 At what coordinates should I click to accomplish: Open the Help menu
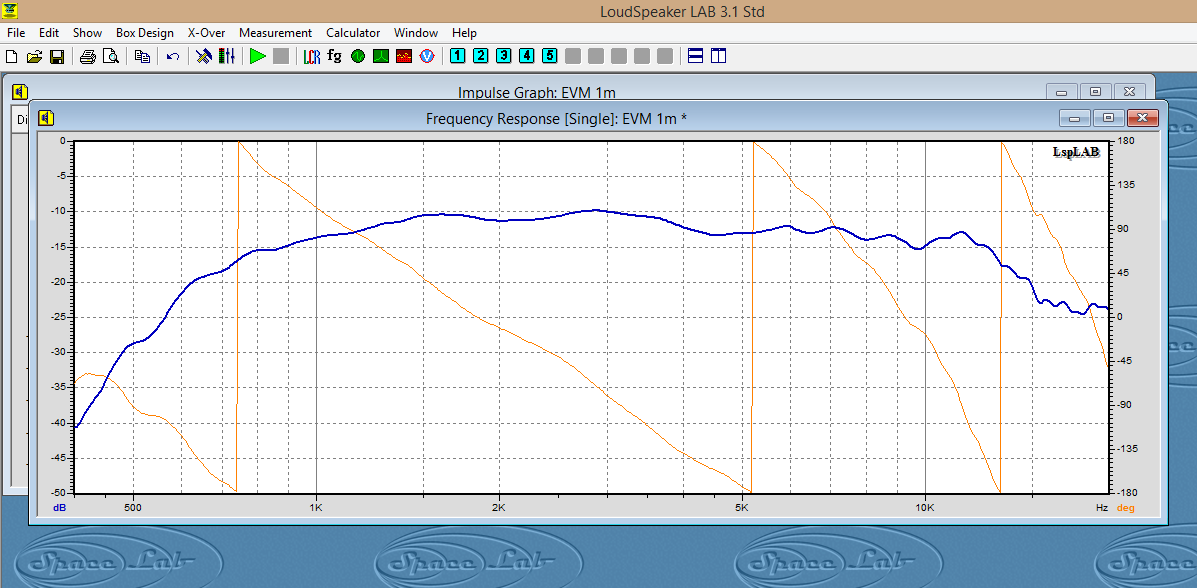[464, 33]
